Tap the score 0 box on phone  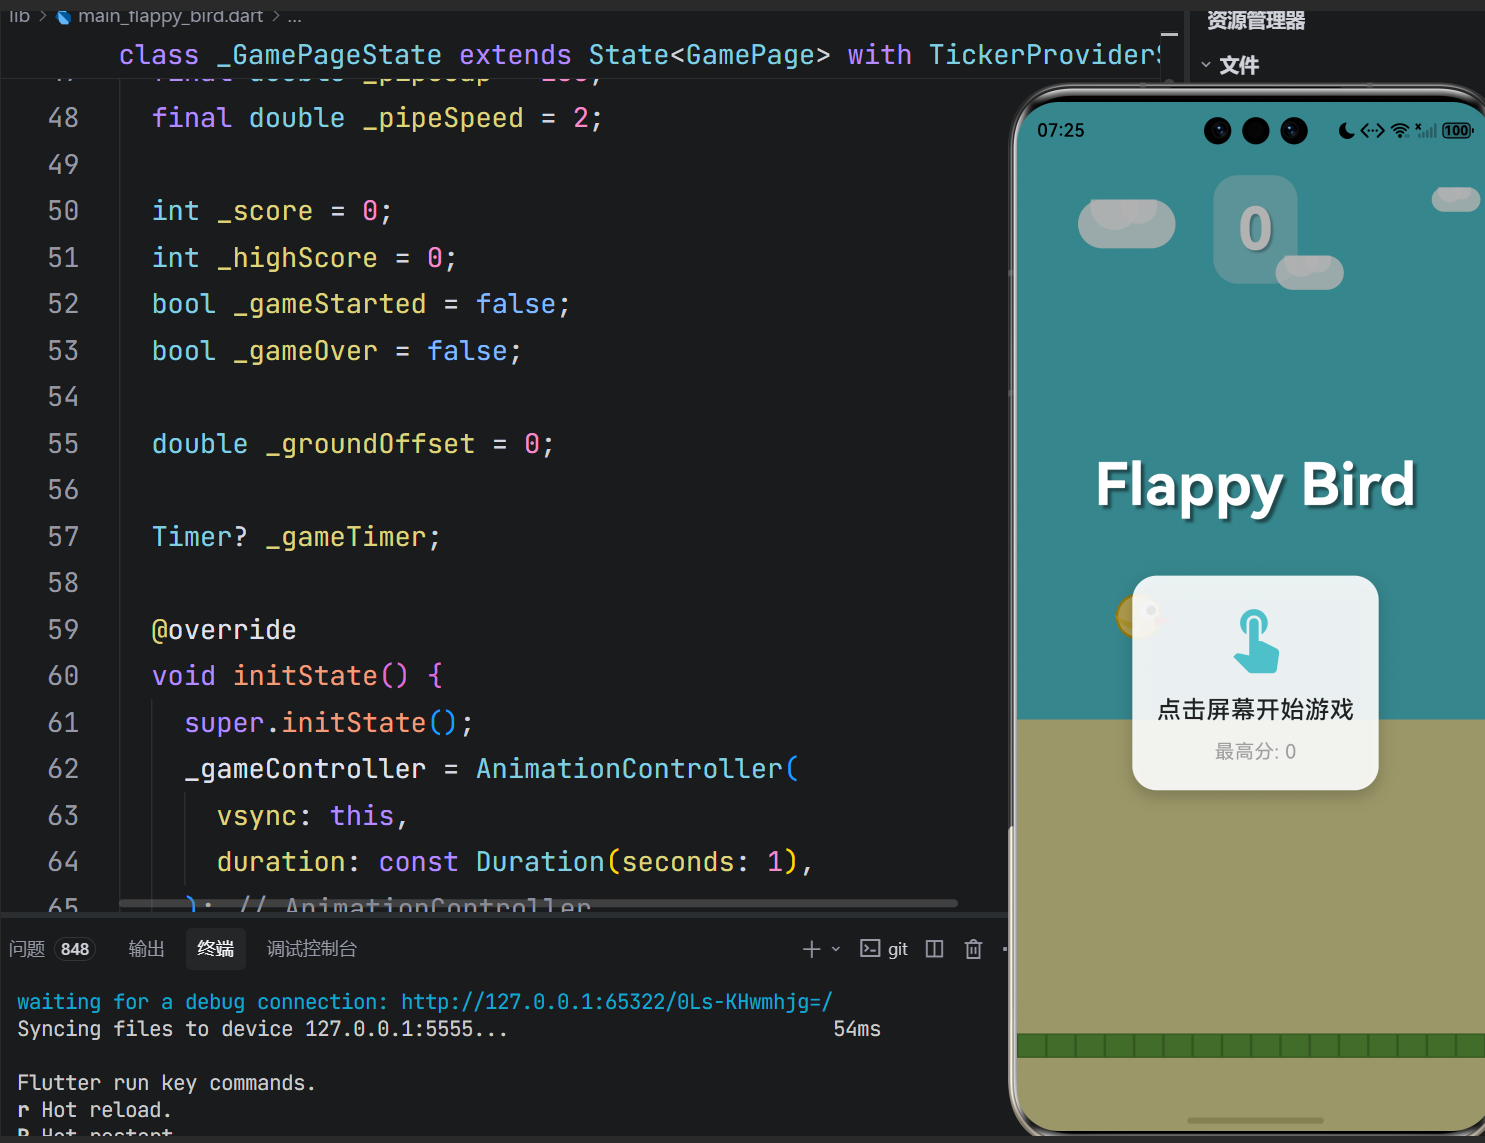pos(1255,229)
